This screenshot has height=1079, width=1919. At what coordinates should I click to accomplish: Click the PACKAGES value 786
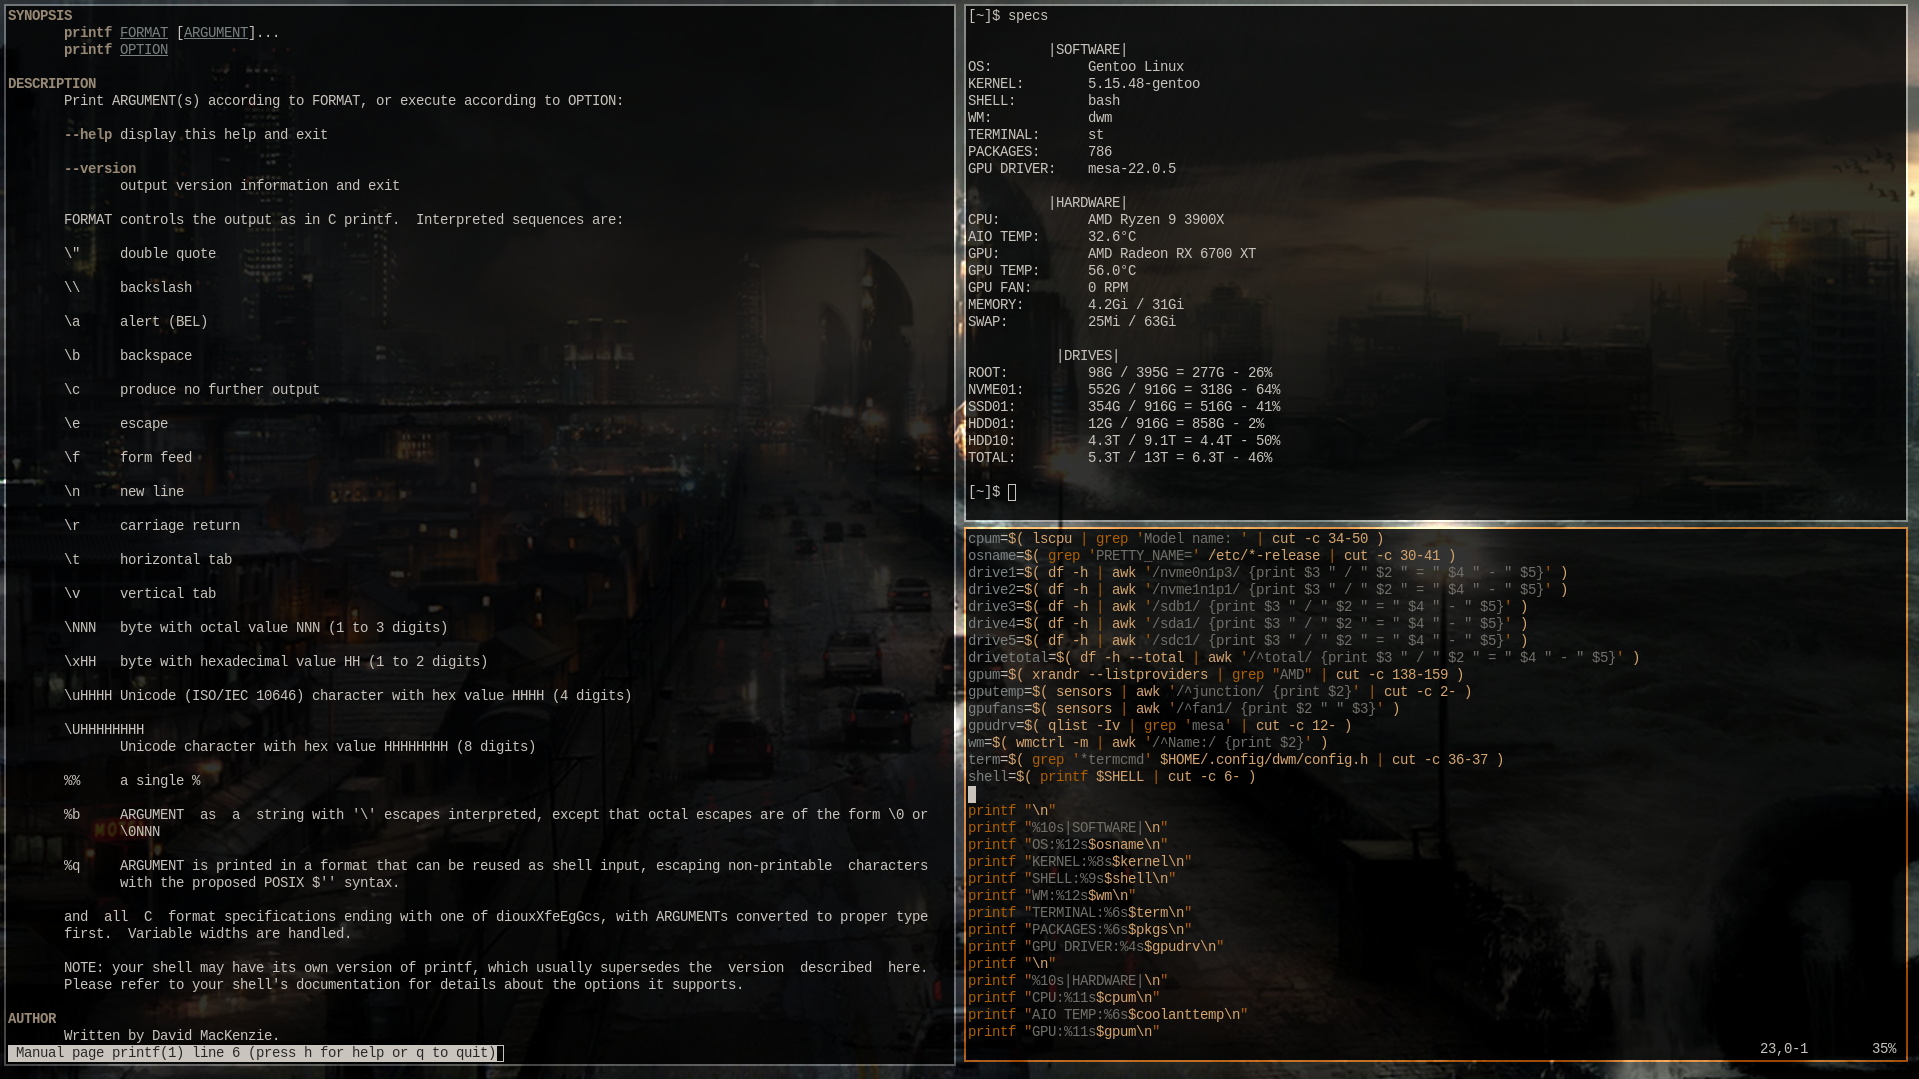[x=1100, y=152]
